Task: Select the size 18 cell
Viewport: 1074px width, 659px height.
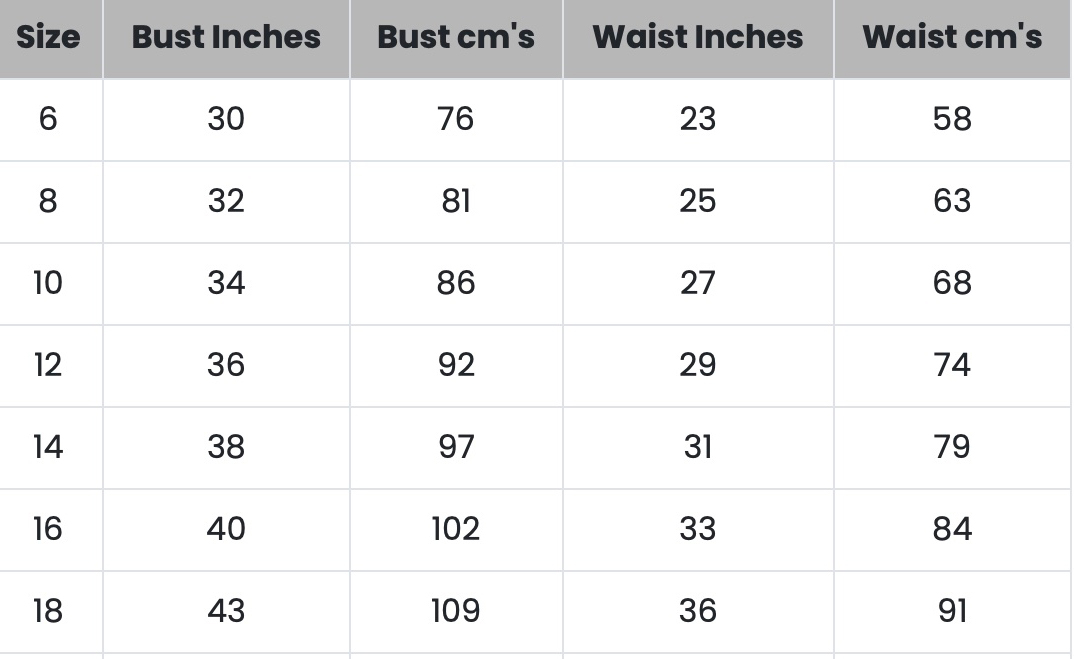Action: [48, 611]
